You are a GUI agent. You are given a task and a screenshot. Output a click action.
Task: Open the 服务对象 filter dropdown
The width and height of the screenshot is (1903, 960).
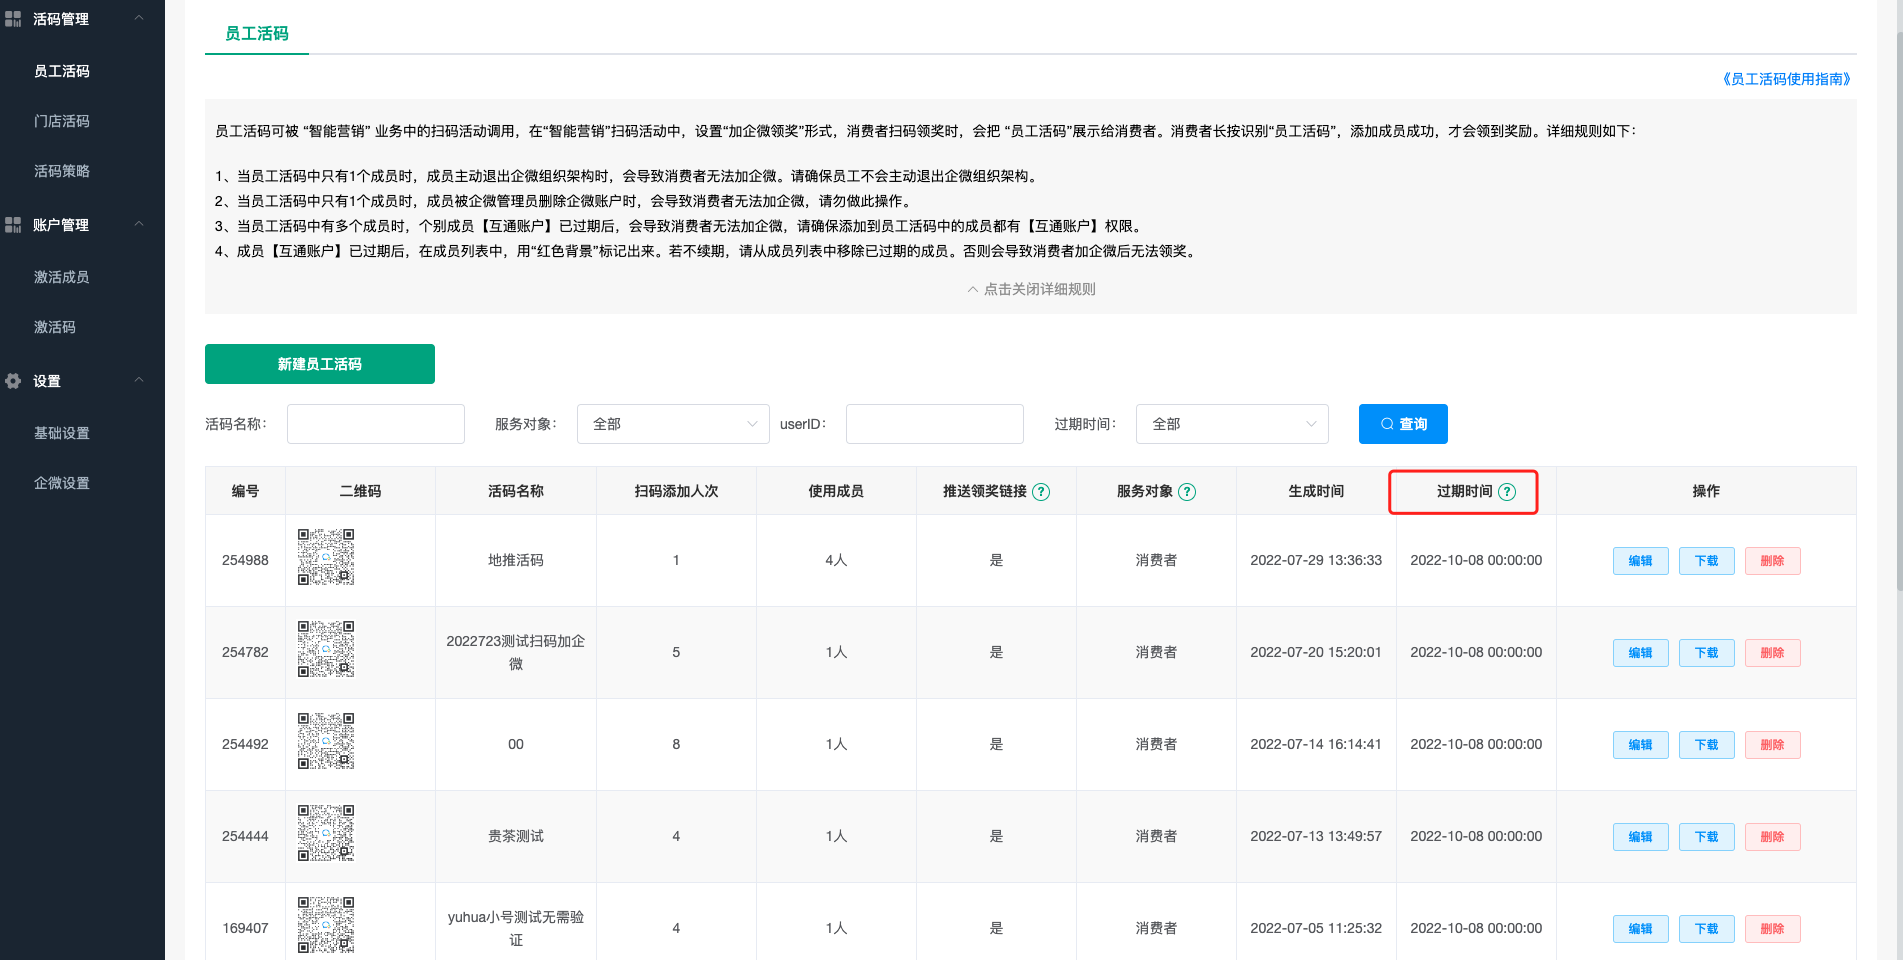pyautogui.click(x=673, y=424)
